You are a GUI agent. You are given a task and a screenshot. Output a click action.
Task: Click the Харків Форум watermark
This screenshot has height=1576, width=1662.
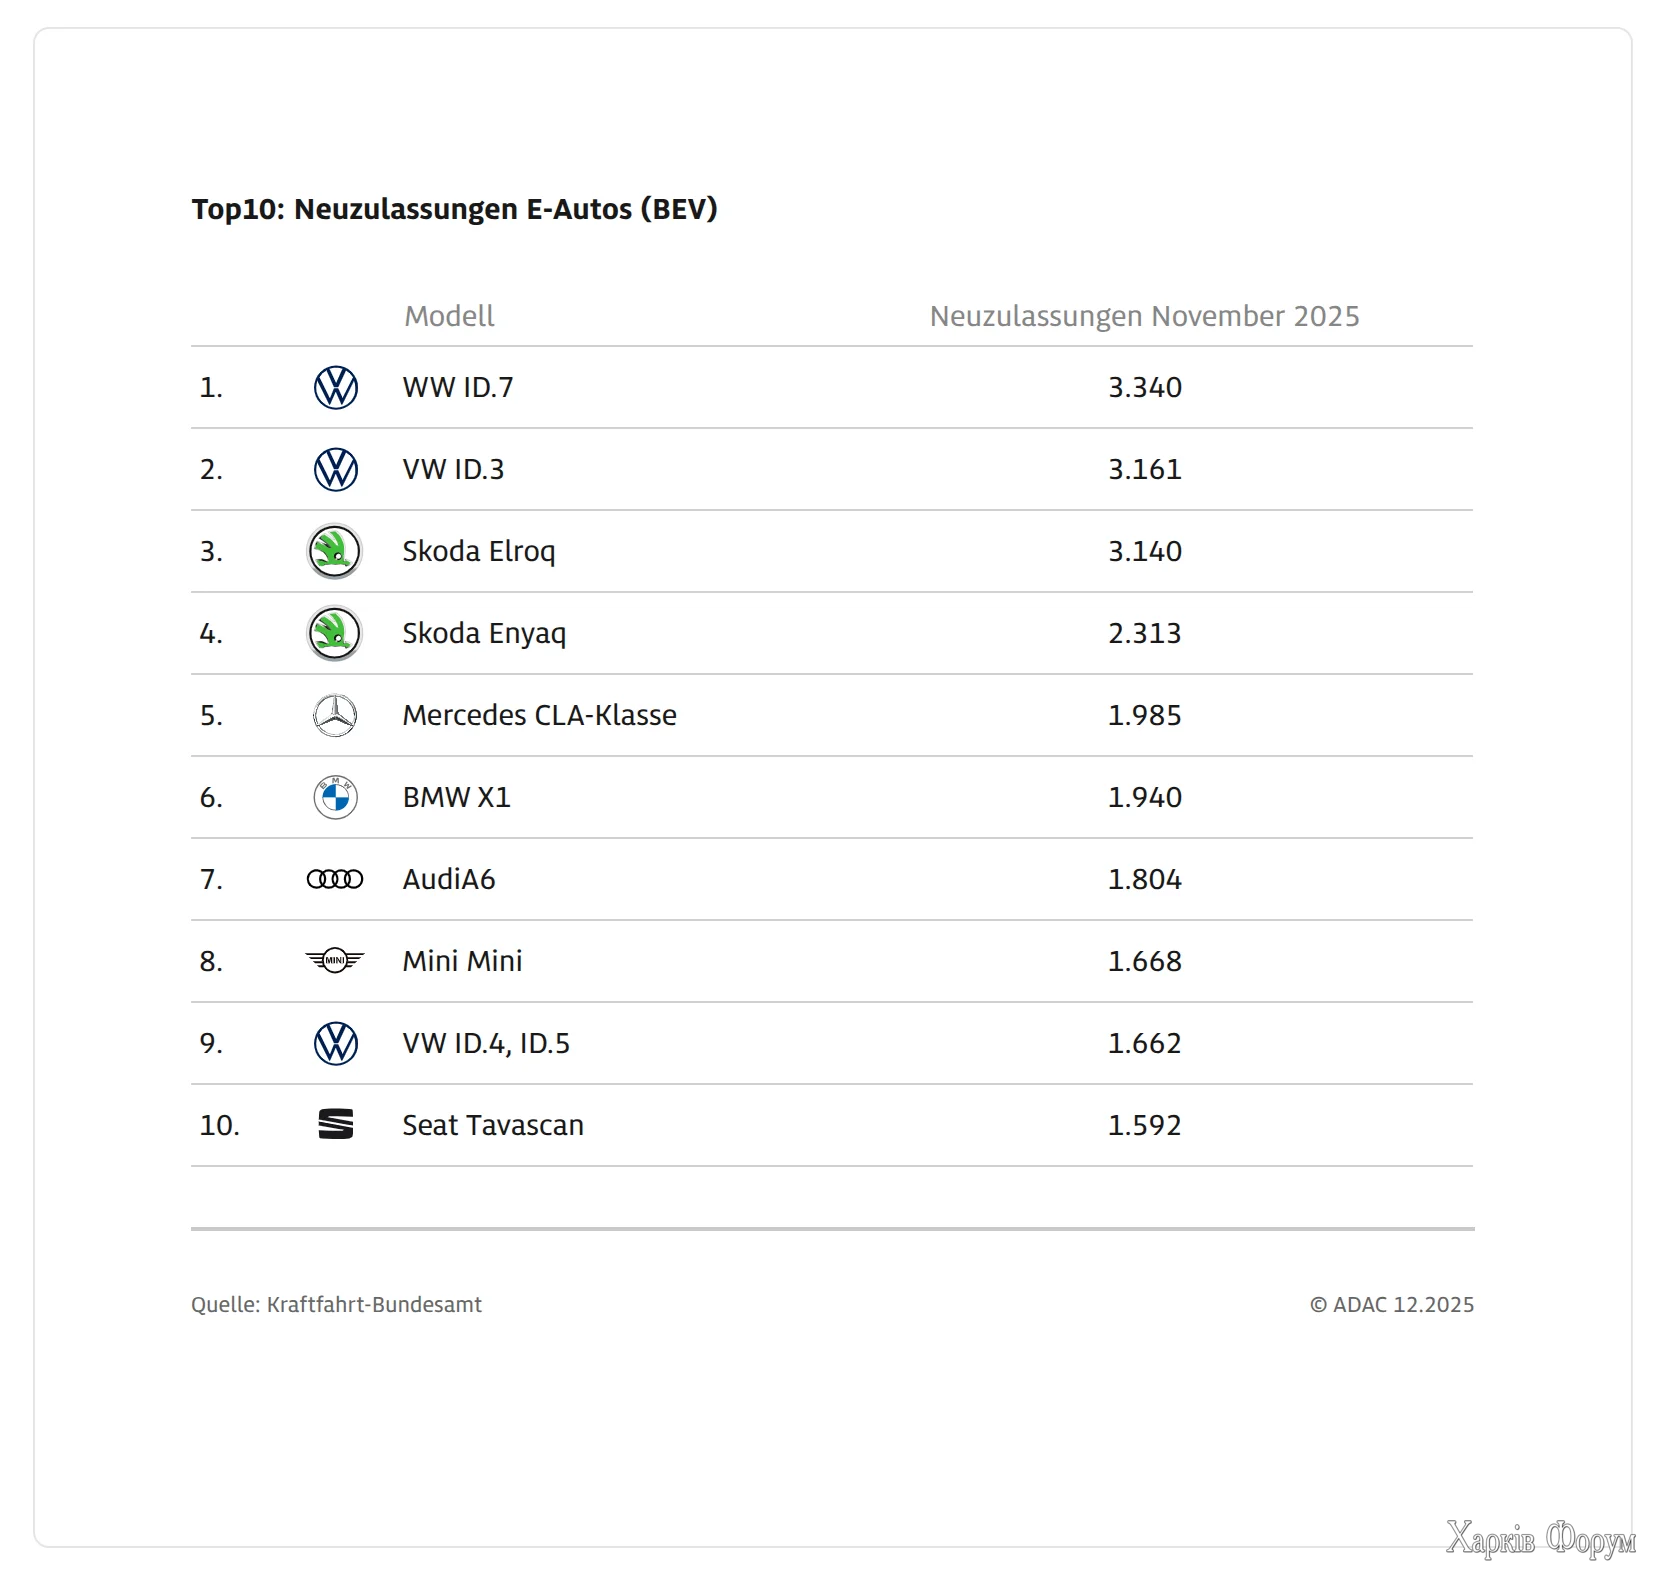tap(1539, 1538)
